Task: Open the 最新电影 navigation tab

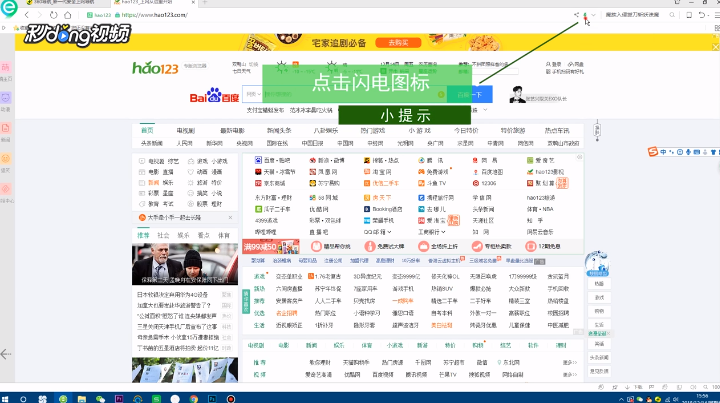Action: pos(232,130)
